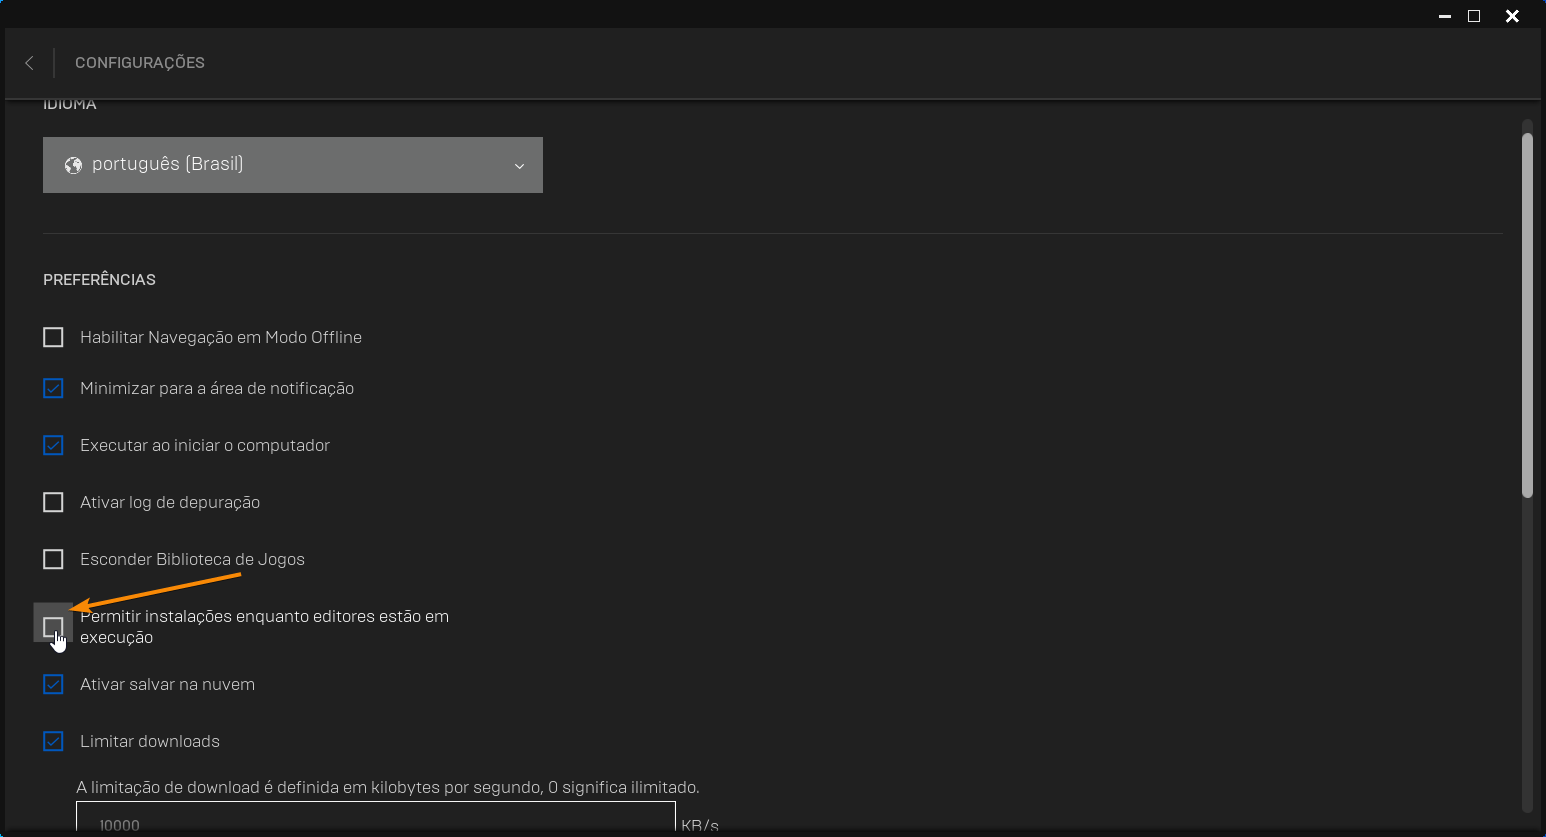Click the globe icon in language selector
The image size is (1546, 837).
point(73,165)
